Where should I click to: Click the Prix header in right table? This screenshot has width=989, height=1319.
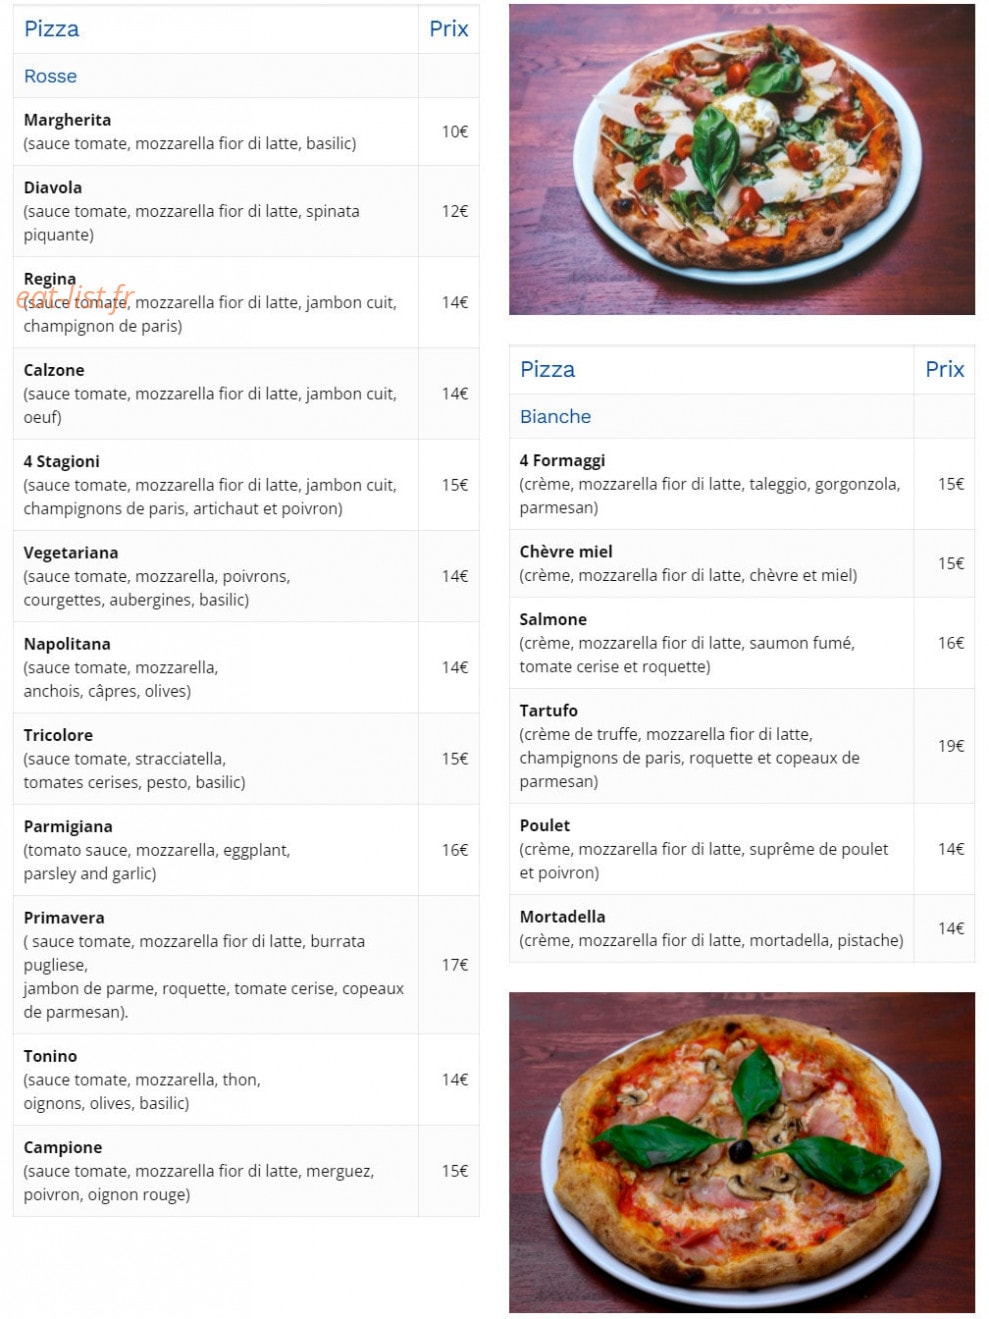tap(944, 369)
